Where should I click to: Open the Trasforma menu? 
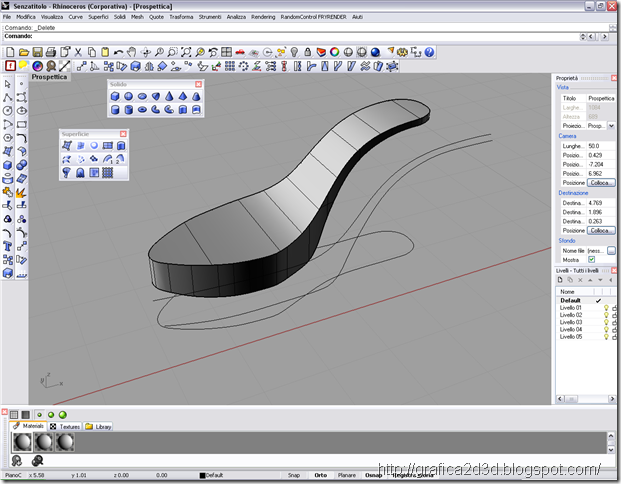[x=181, y=17]
